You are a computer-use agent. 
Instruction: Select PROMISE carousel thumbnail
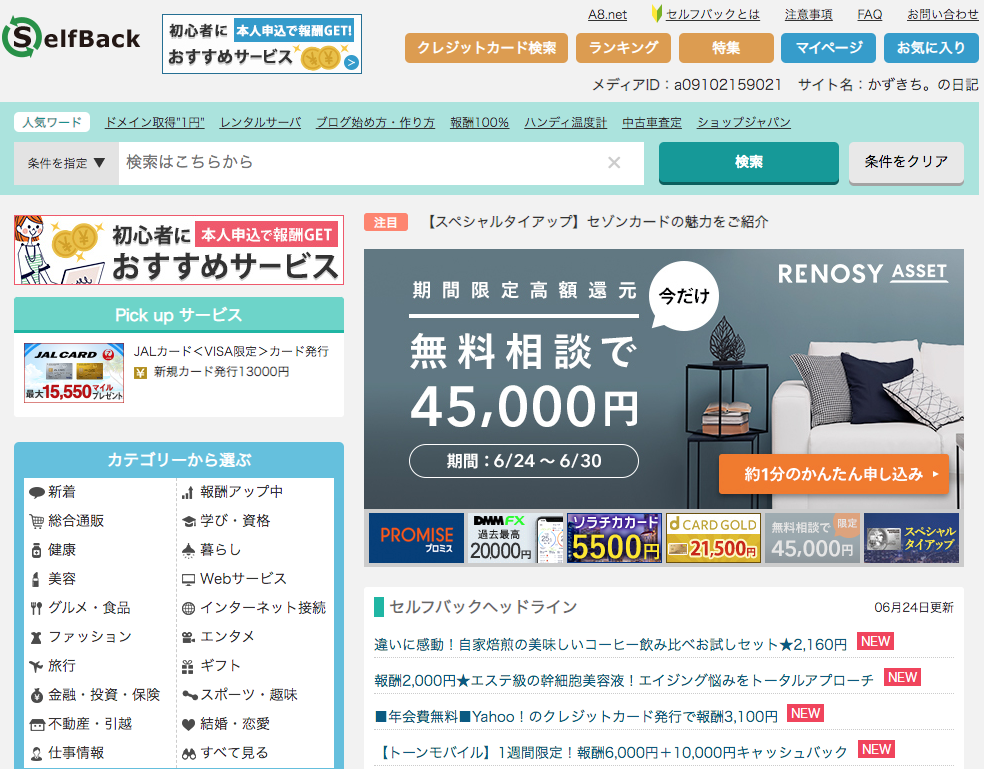point(416,538)
